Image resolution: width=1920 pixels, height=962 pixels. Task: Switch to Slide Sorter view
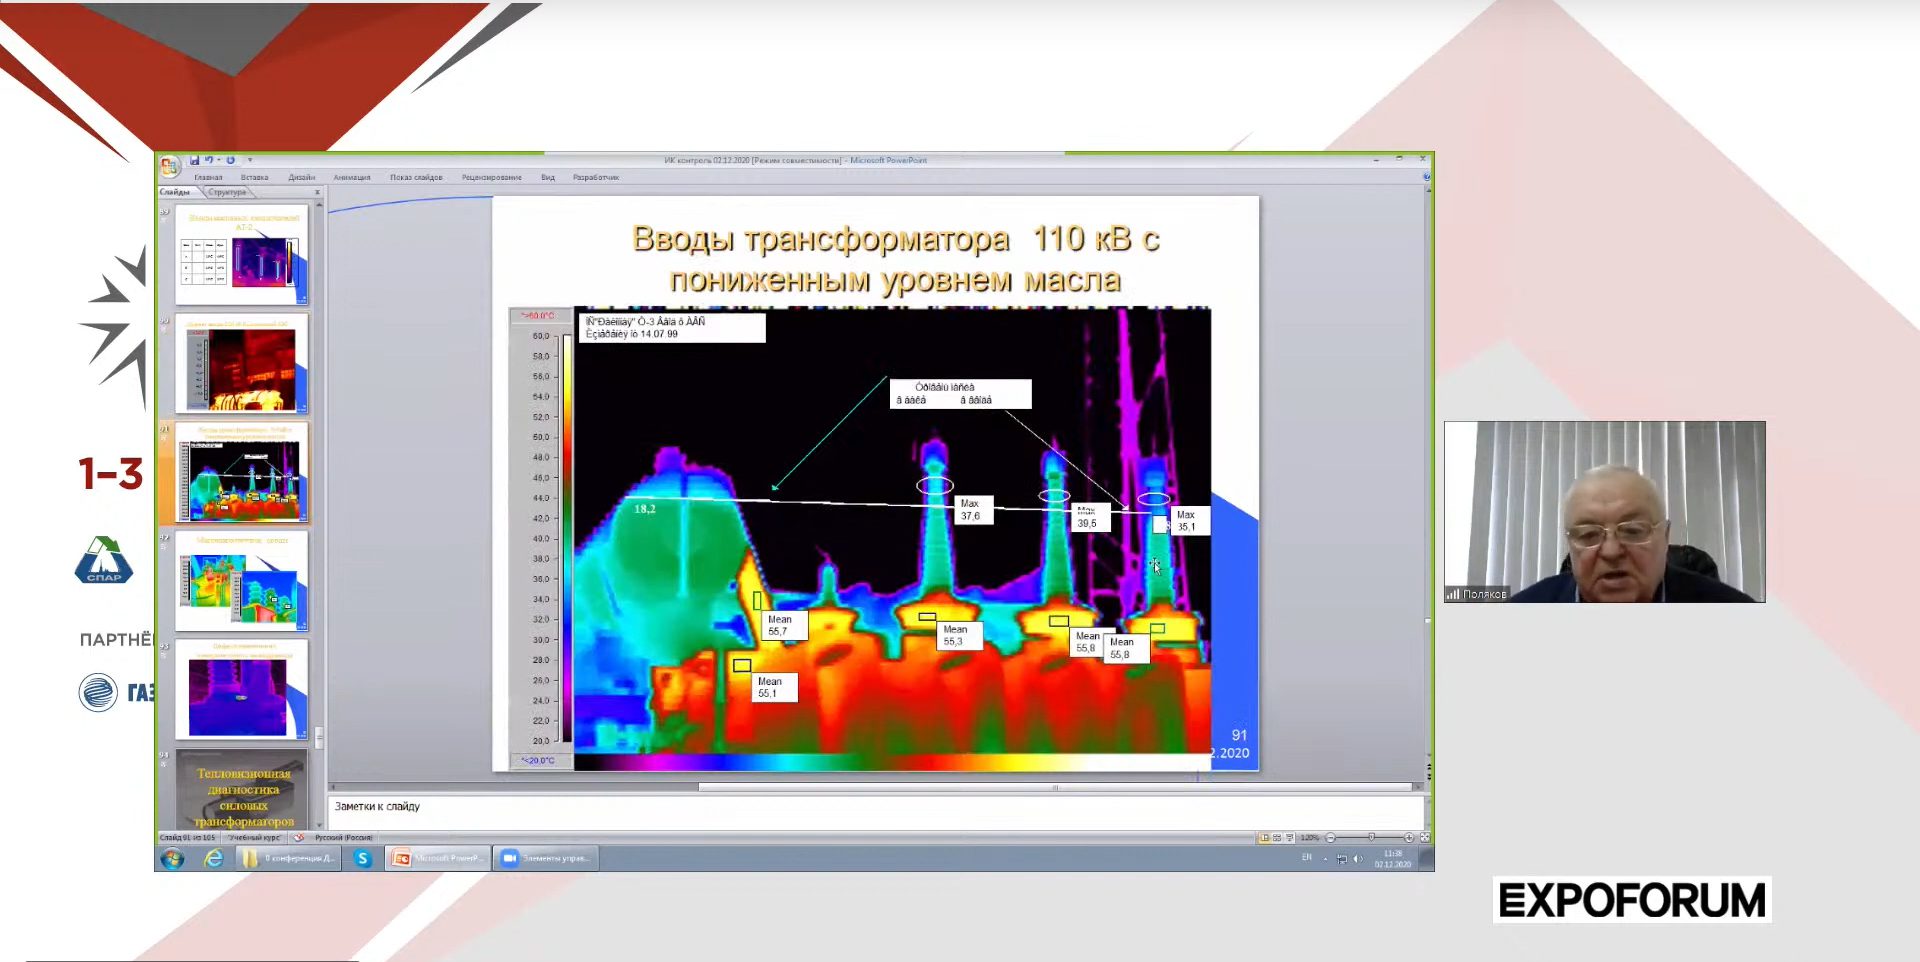1277,838
